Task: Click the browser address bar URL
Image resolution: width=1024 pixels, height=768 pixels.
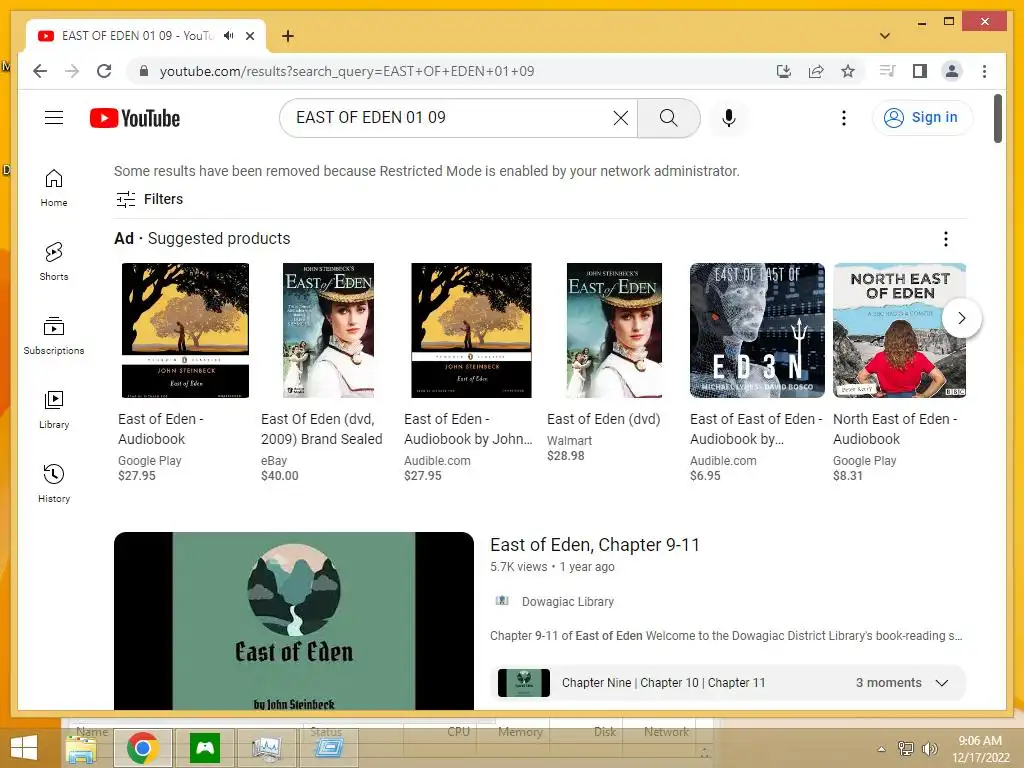Action: coord(347,71)
